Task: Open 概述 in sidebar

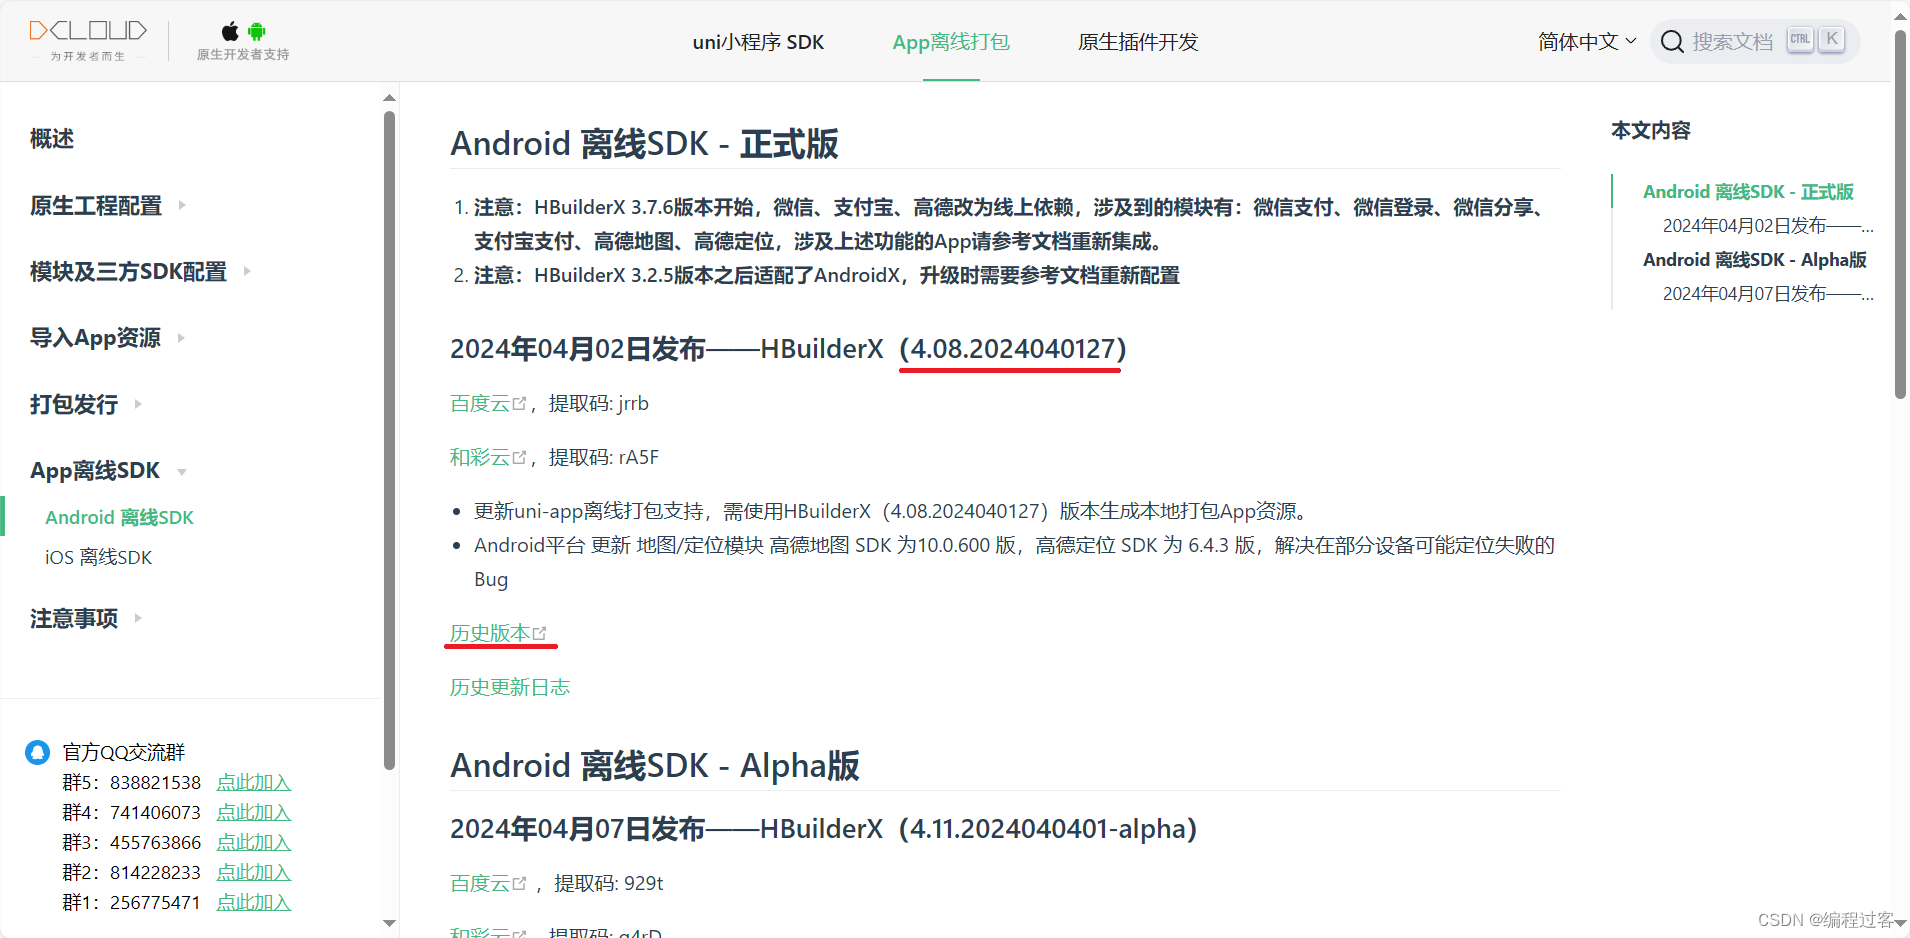Action: pos(52,139)
